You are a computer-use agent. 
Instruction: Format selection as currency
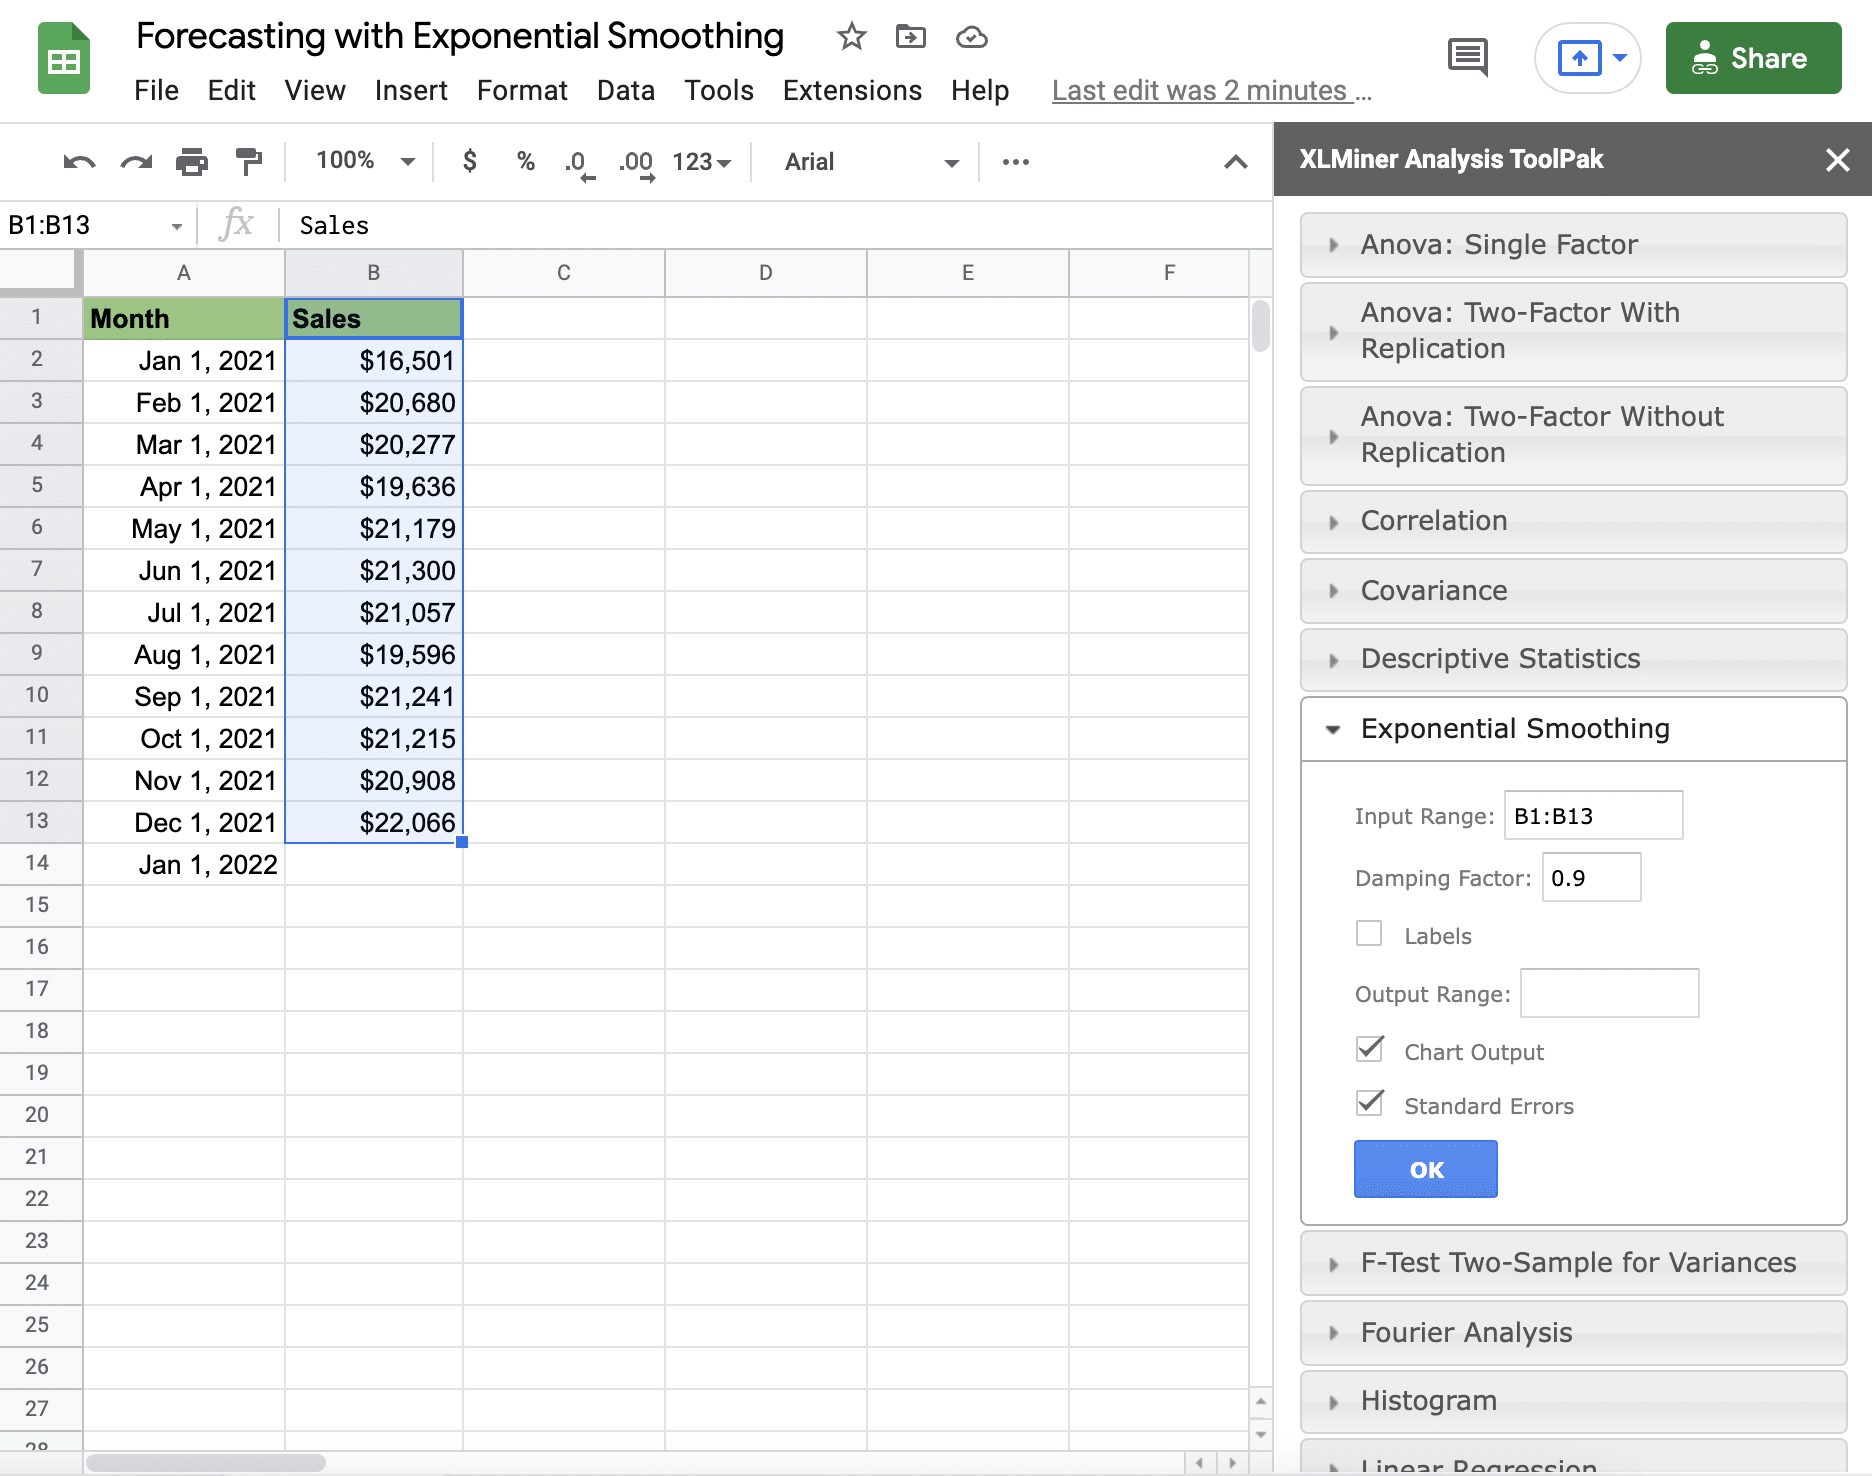pyautogui.click(x=469, y=162)
